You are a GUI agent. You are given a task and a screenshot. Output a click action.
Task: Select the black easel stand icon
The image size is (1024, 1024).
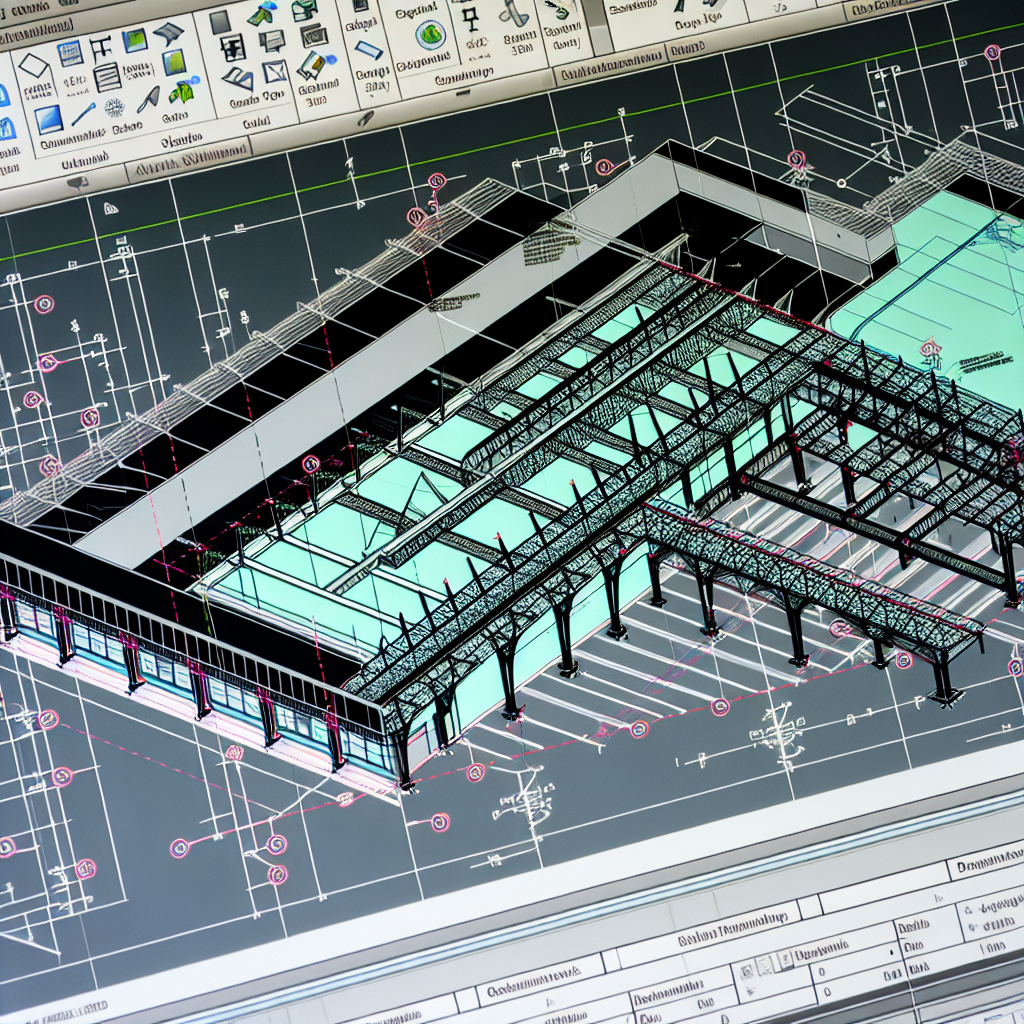click(470, 18)
